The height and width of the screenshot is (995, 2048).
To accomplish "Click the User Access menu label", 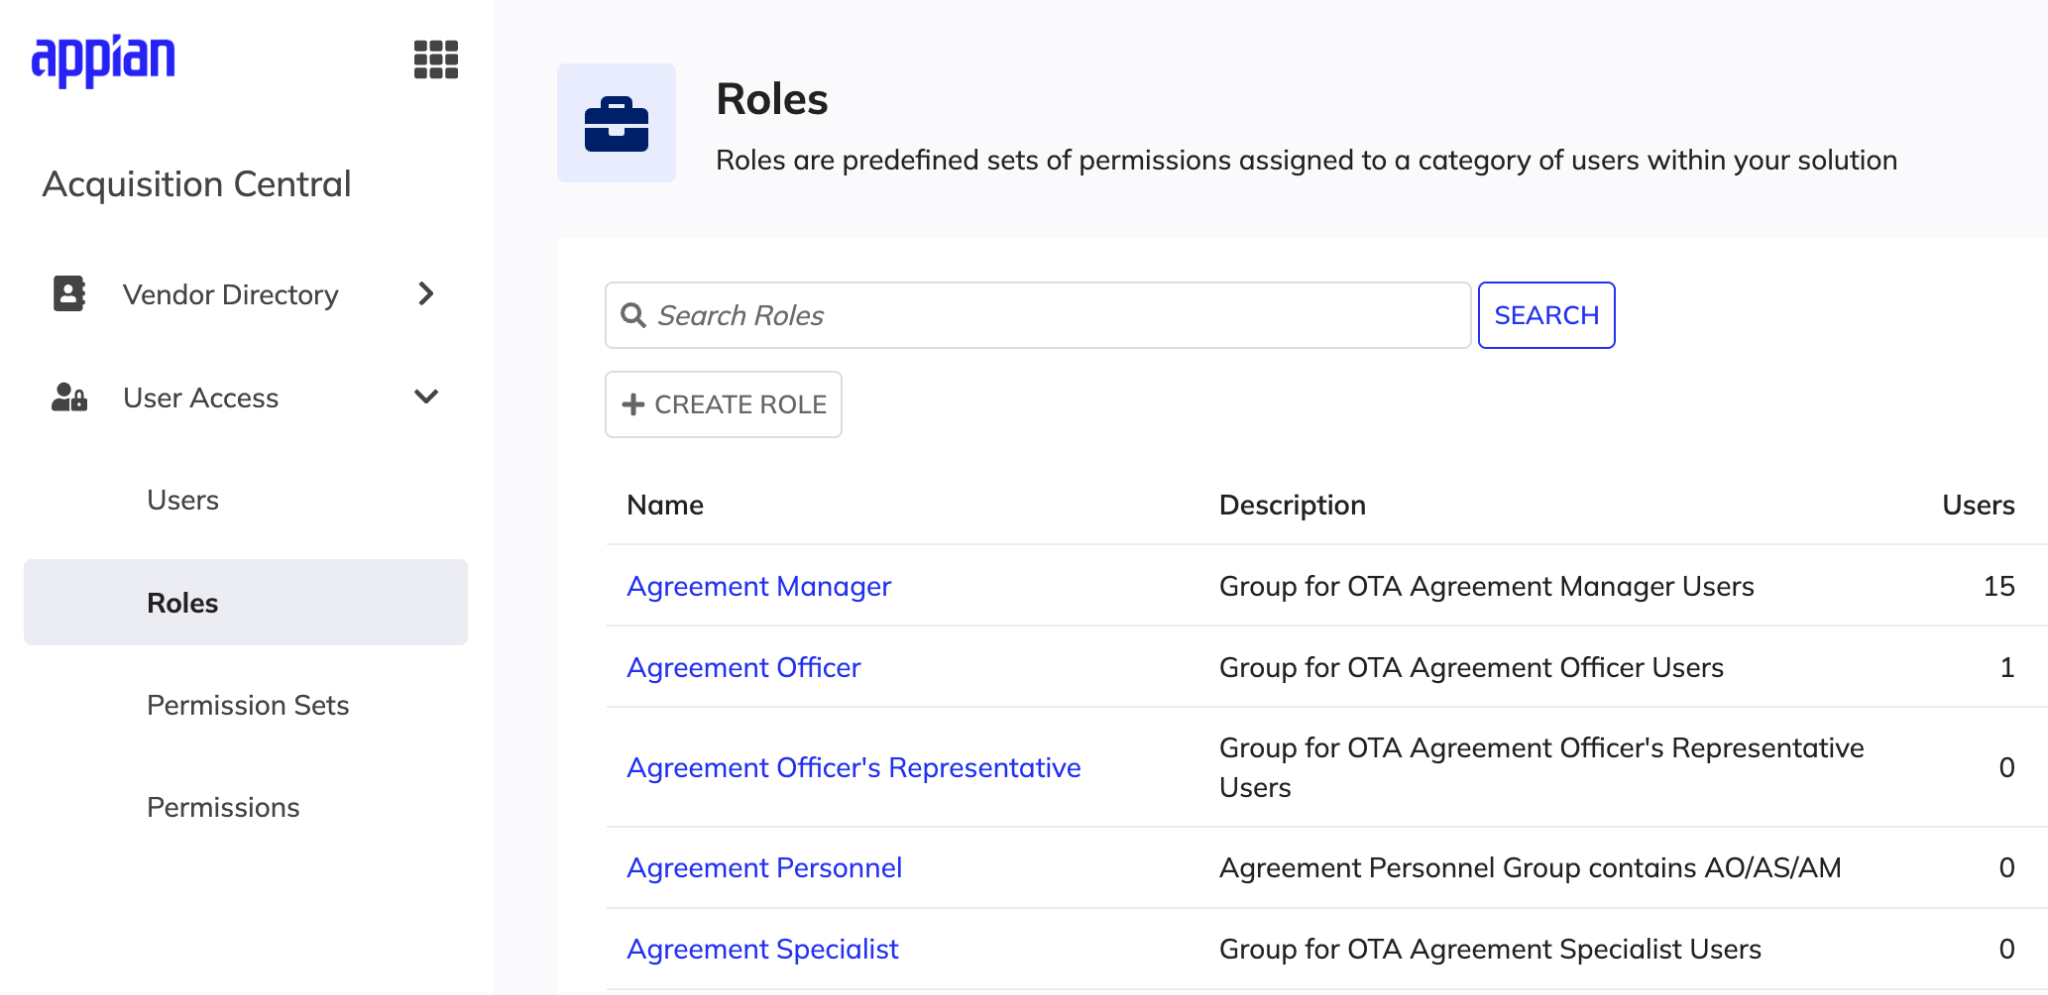I will click(x=201, y=398).
